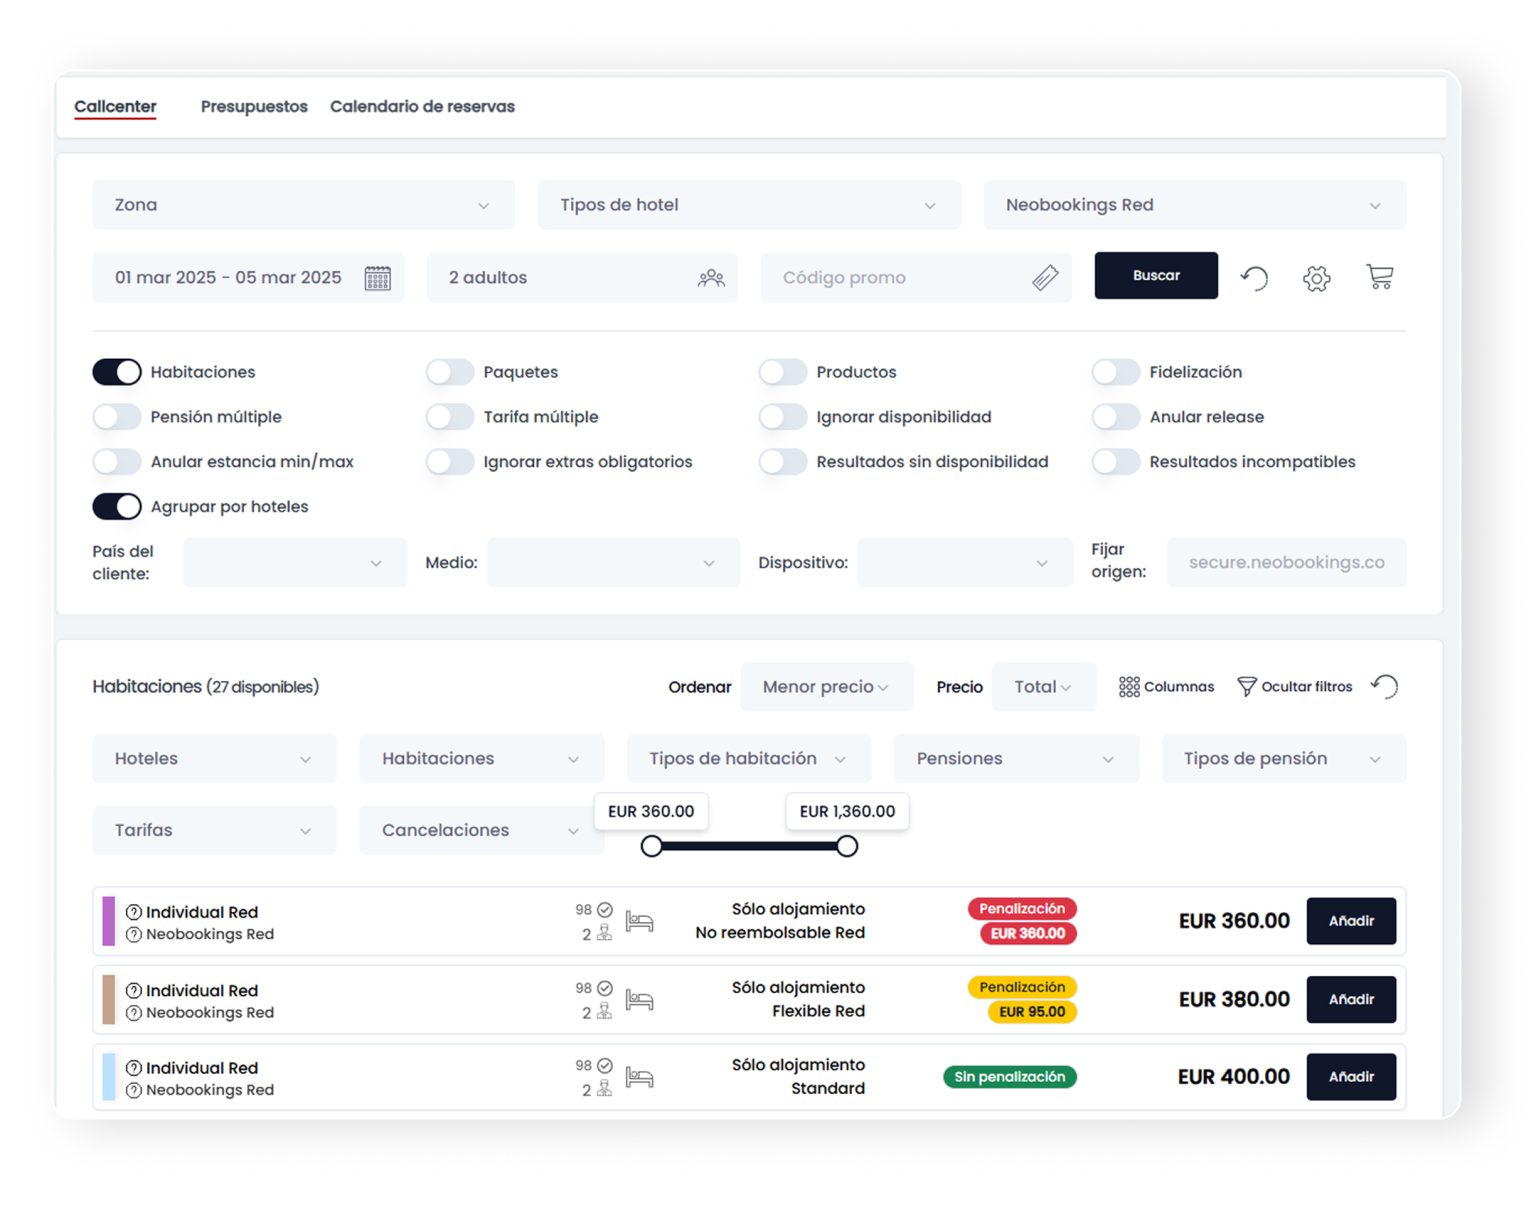Open the Columnas grid icon

pos(1129,687)
